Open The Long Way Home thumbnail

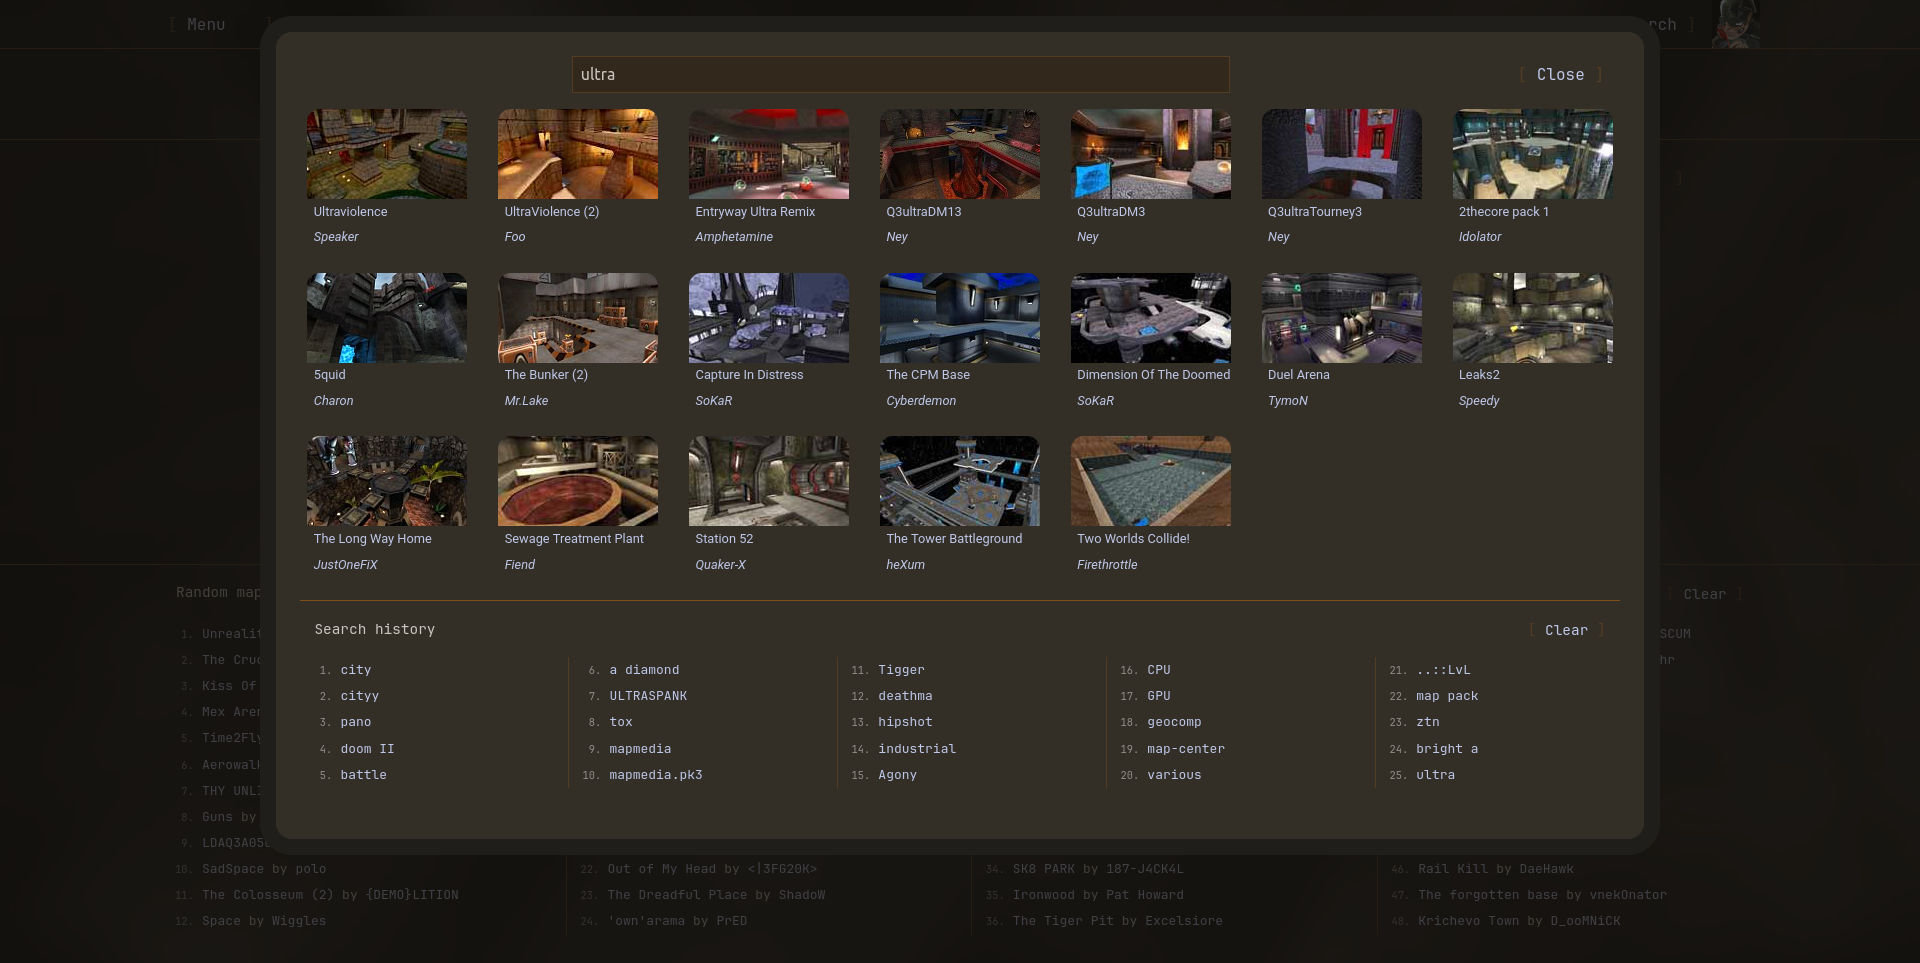coord(386,481)
